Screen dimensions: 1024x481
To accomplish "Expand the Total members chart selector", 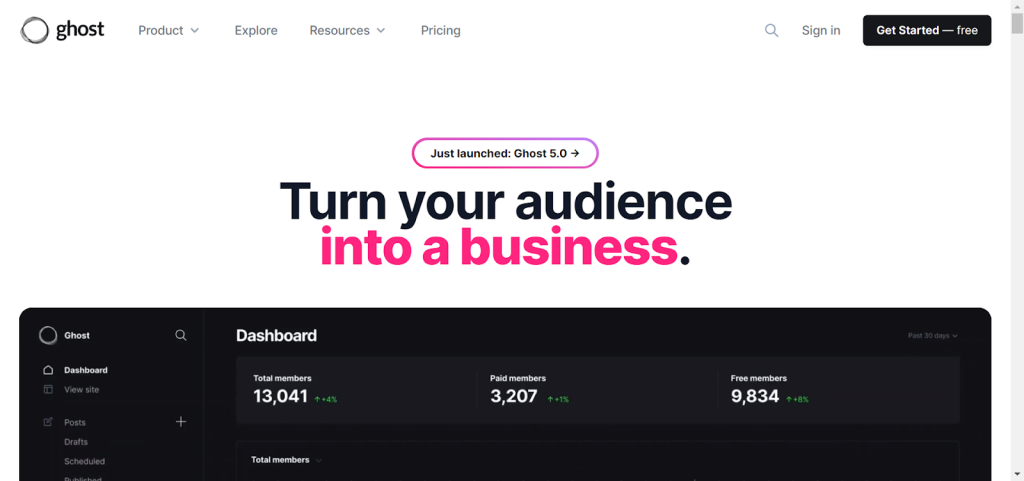I will (287, 460).
